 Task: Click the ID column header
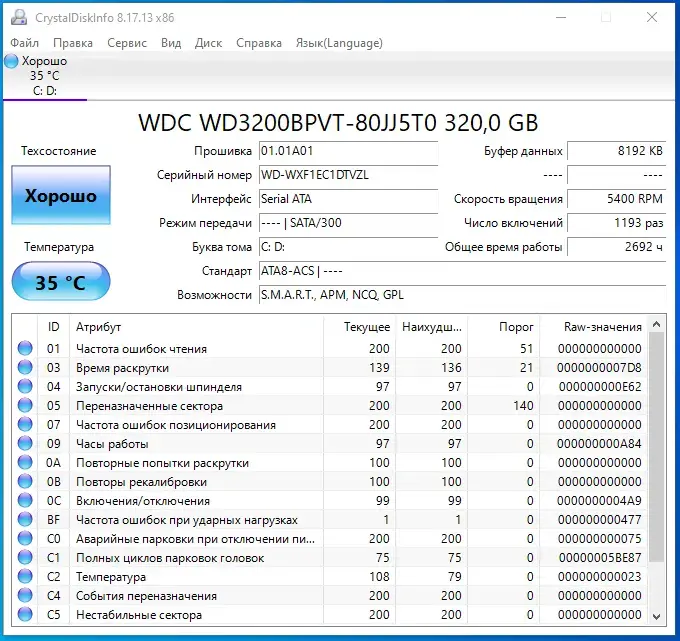pyautogui.click(x=53, y=327)
